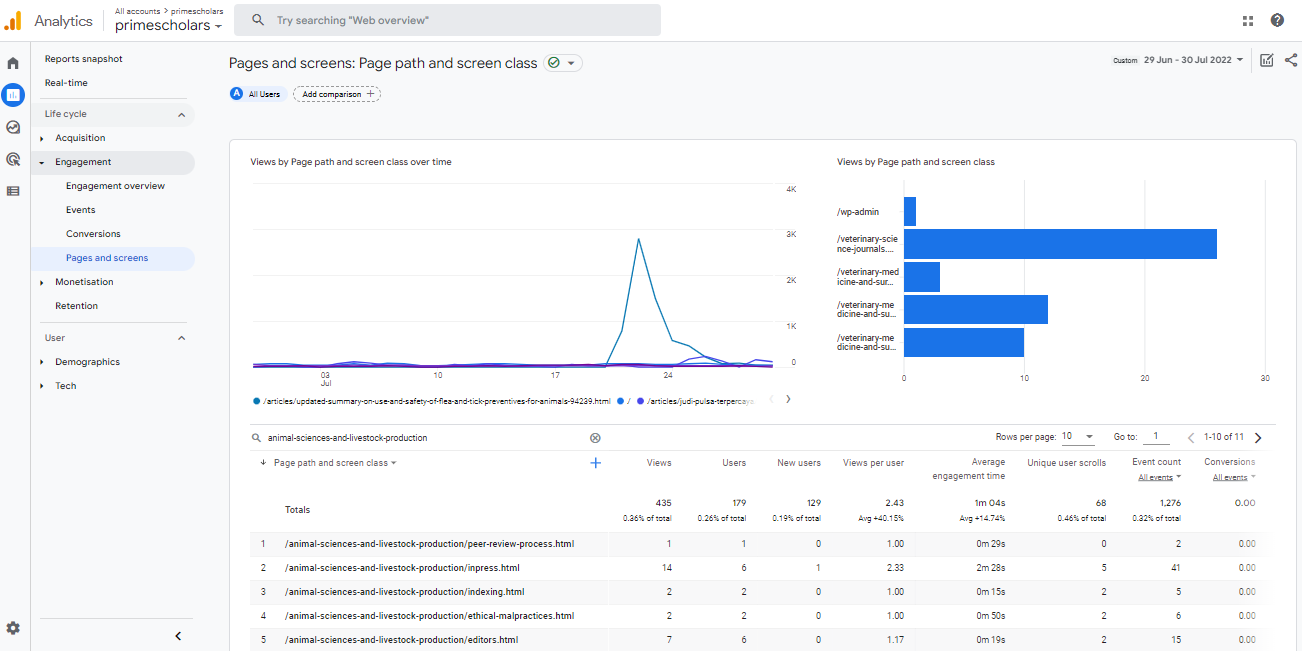
Task: Click the Add comparison button
Action: (x=337, y=94)
